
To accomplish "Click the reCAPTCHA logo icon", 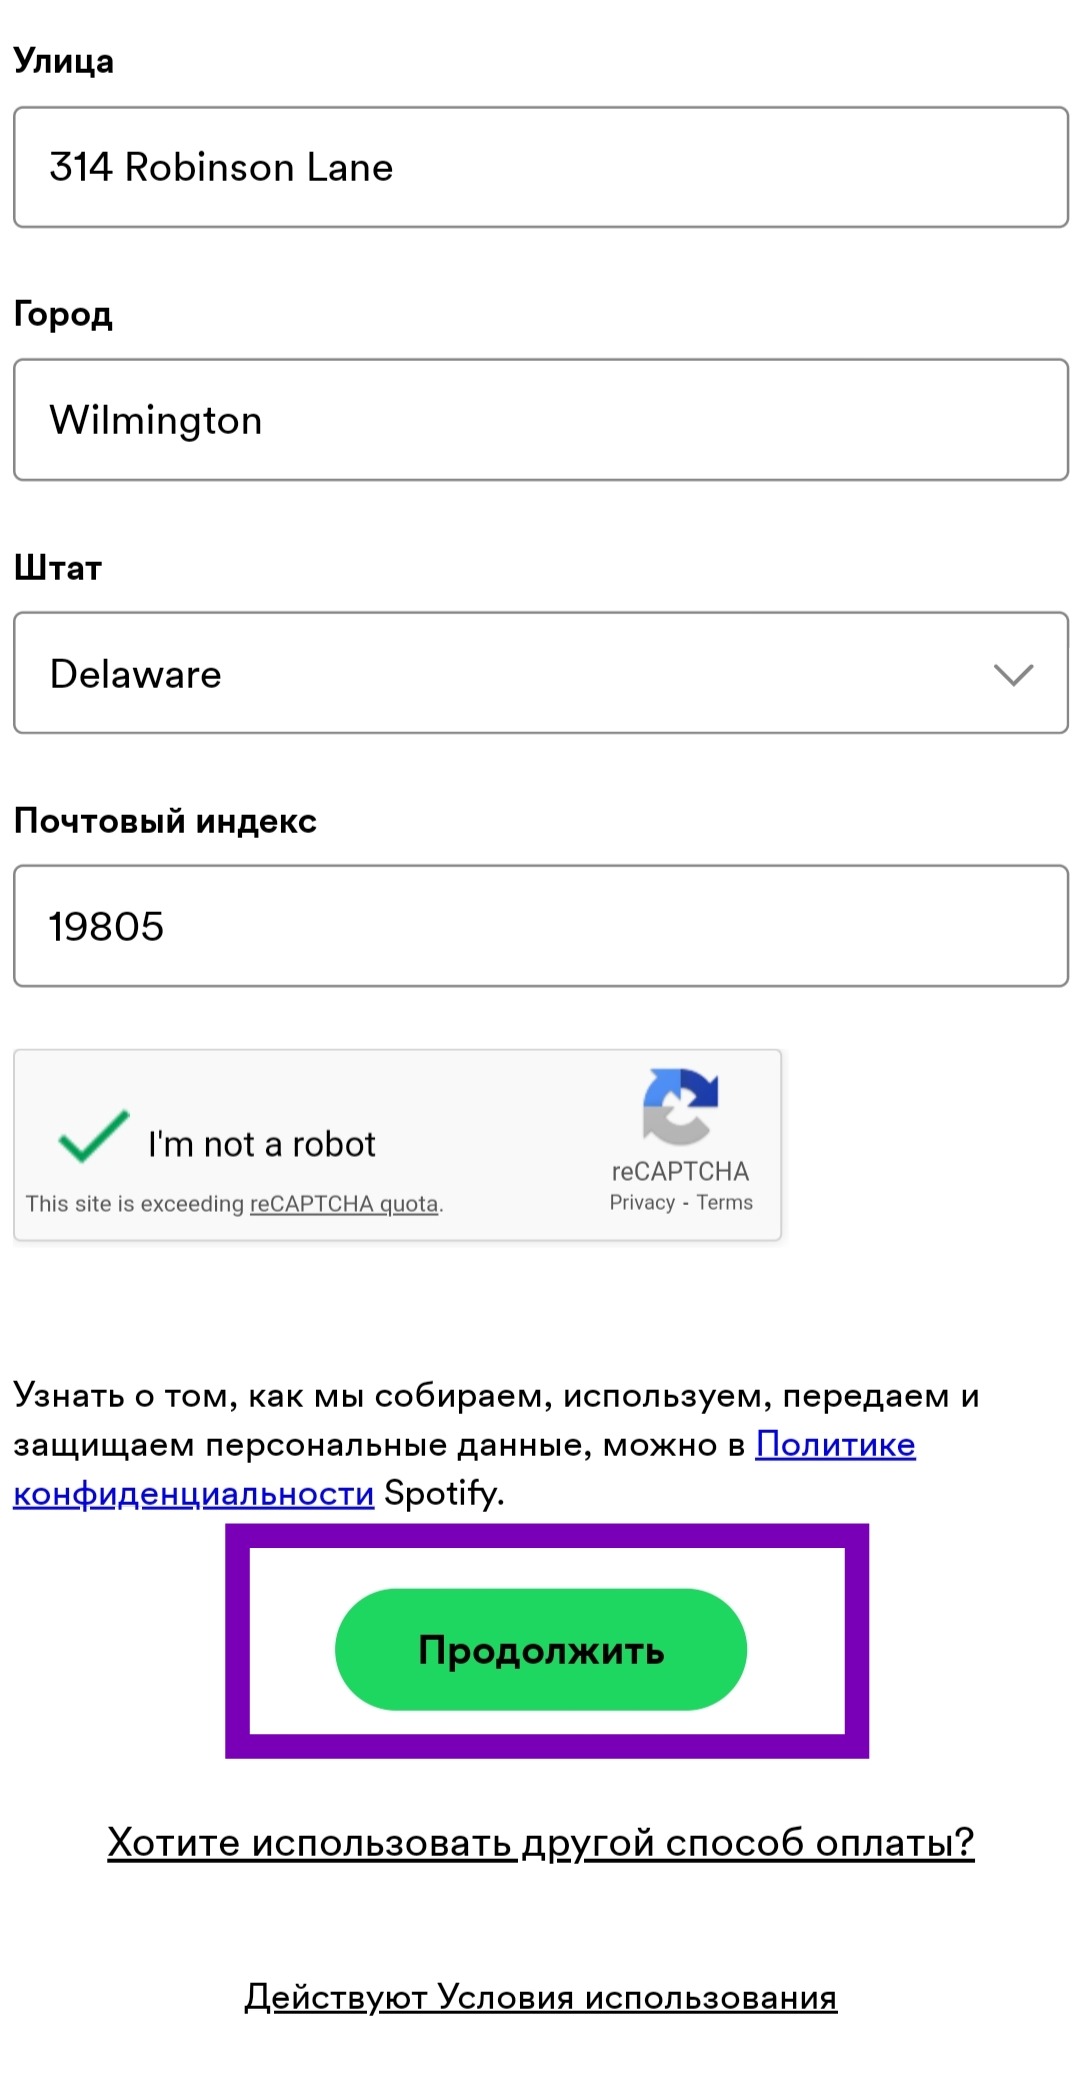I will click(679, 1105).
